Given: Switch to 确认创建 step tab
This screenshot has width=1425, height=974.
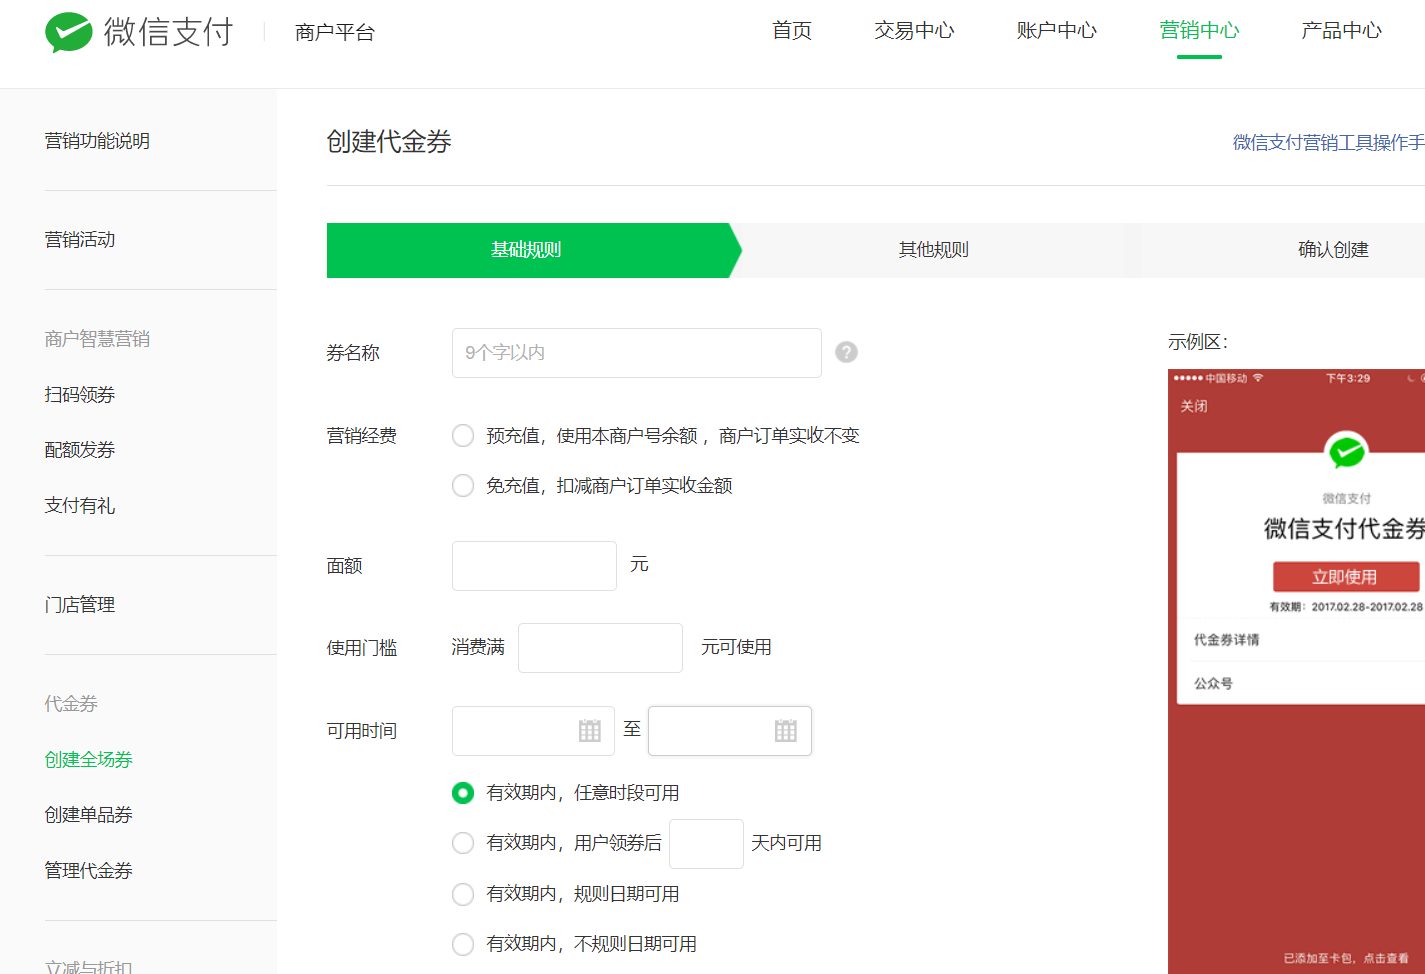Looking at the screenshot, I should [1332, 250].
